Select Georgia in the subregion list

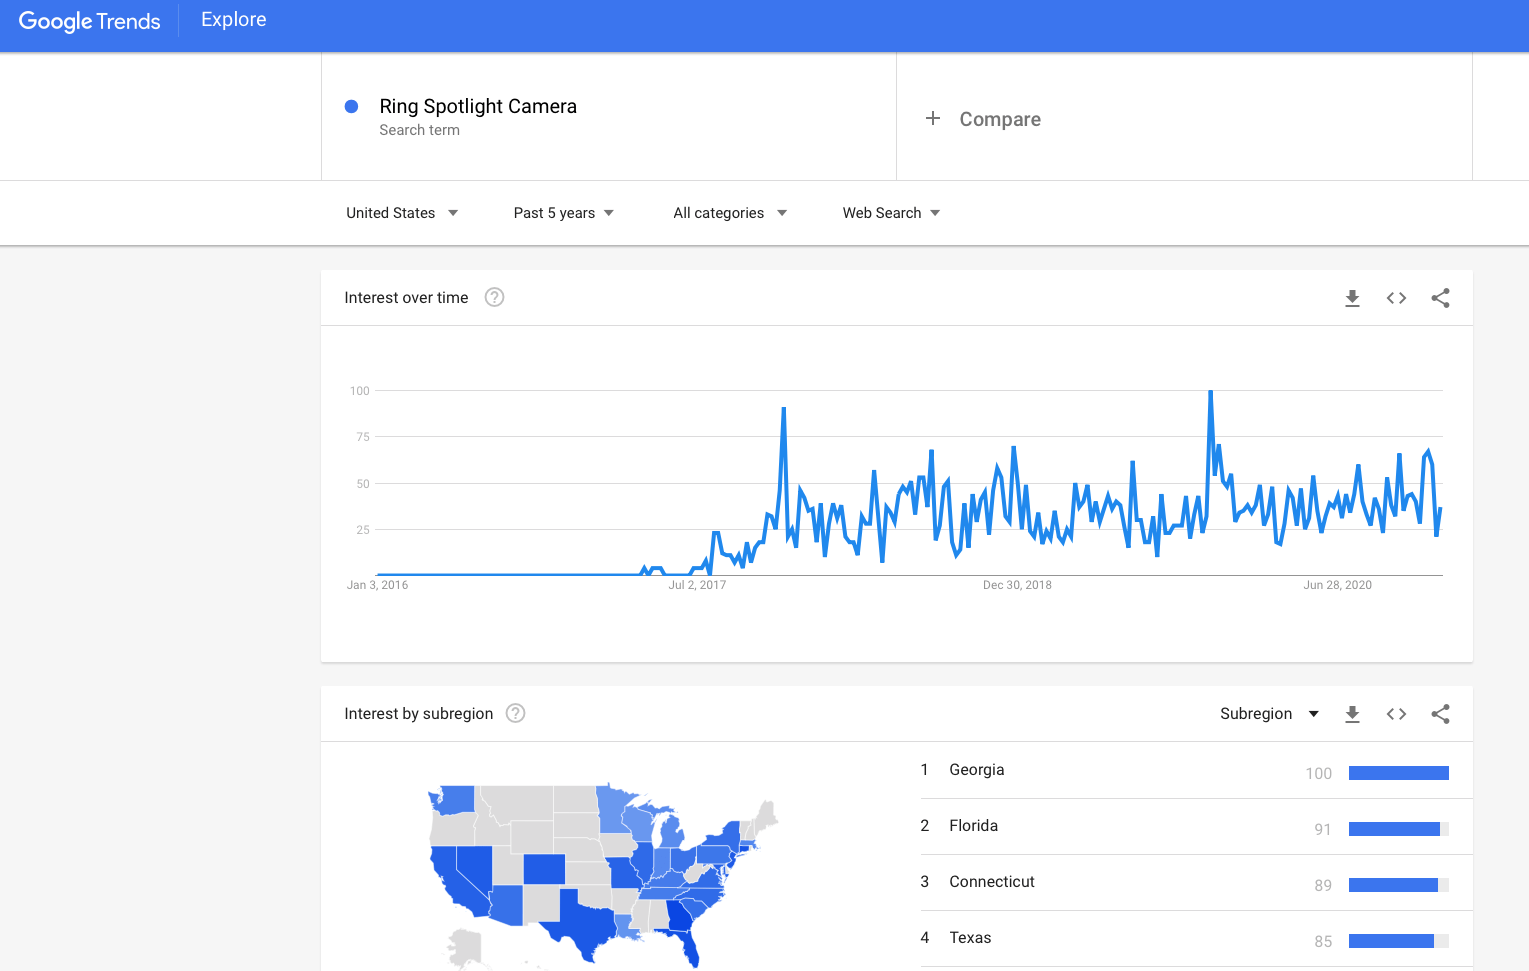1196,770
